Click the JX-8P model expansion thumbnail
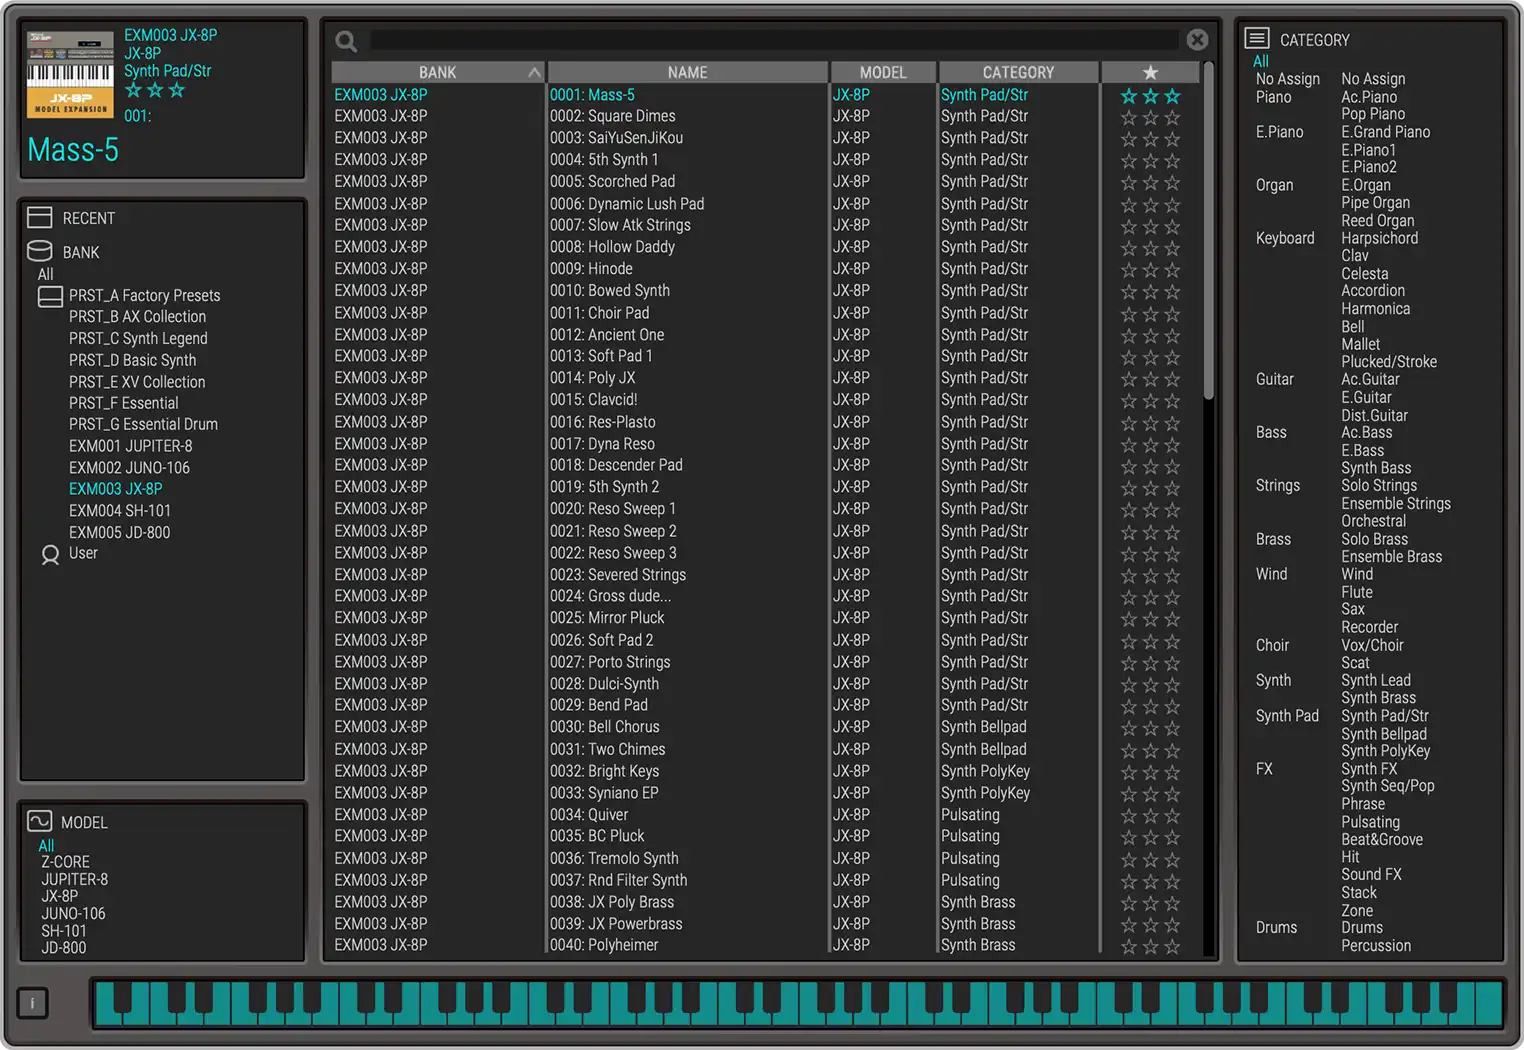This screenshot has height=1050, width=1524. pyautogui.click(x=70, y=75)
